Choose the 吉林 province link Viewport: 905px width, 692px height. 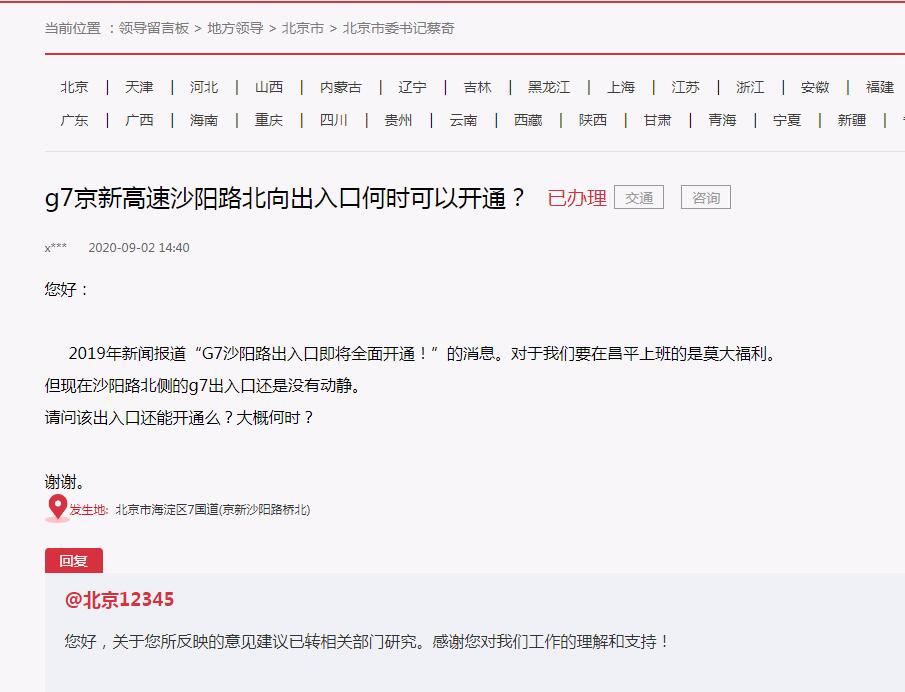coord(477,87)
